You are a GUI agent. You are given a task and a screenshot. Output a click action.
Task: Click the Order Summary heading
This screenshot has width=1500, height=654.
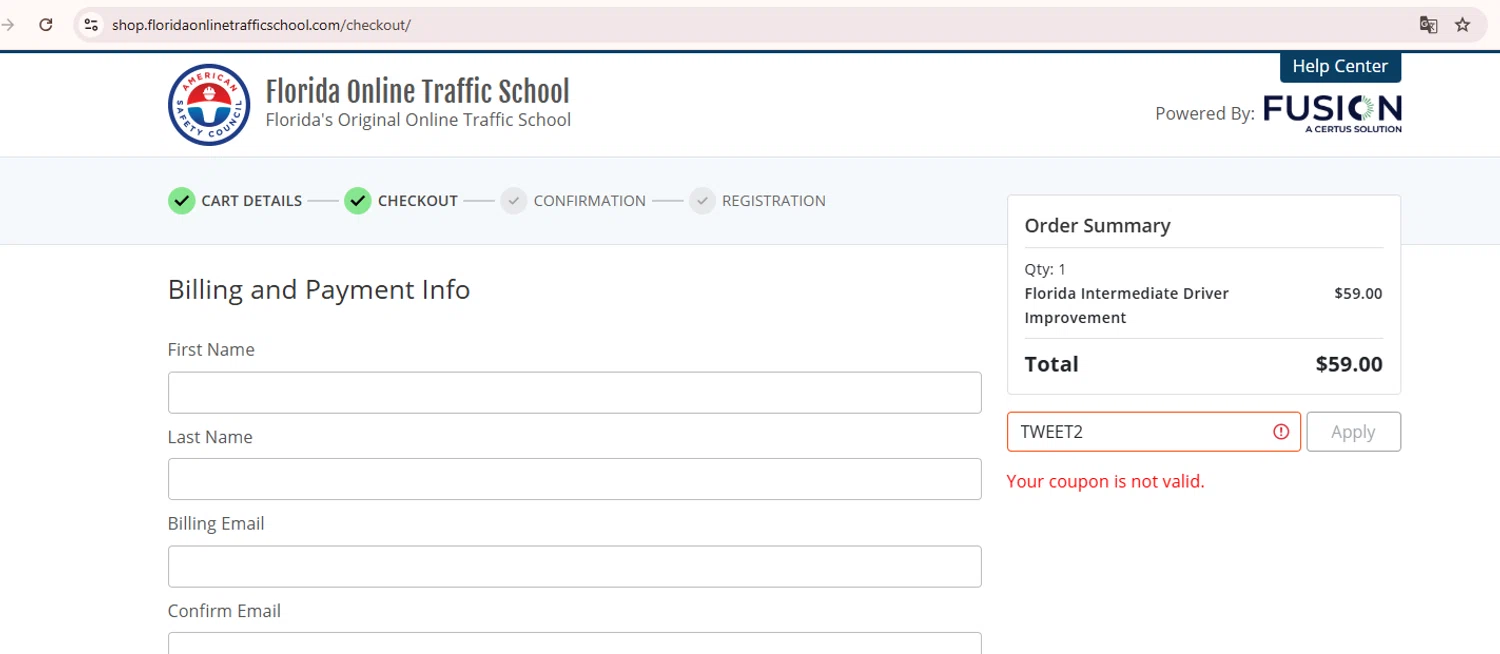tap(1097, 226)
